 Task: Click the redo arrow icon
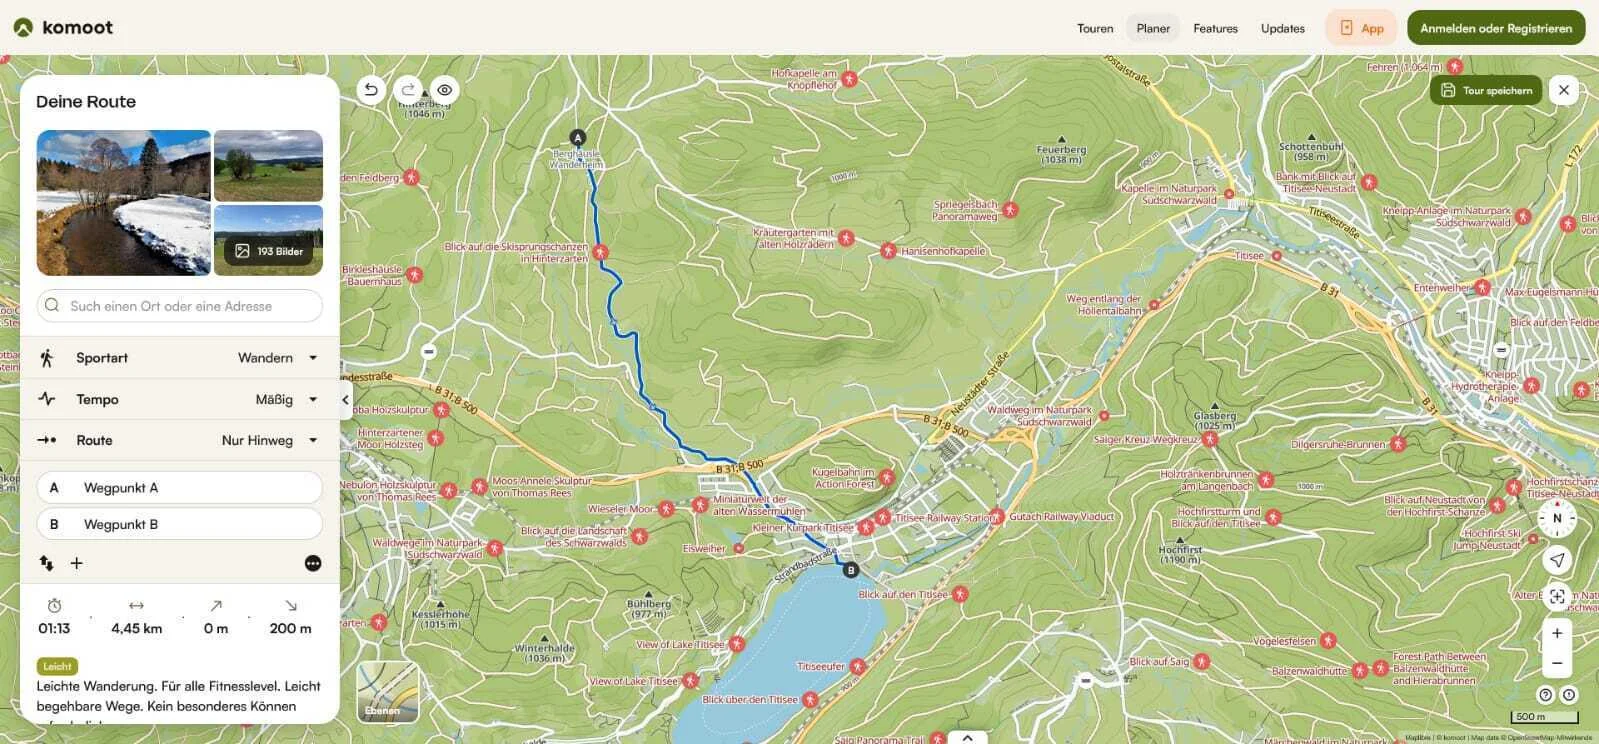point(408,90)
